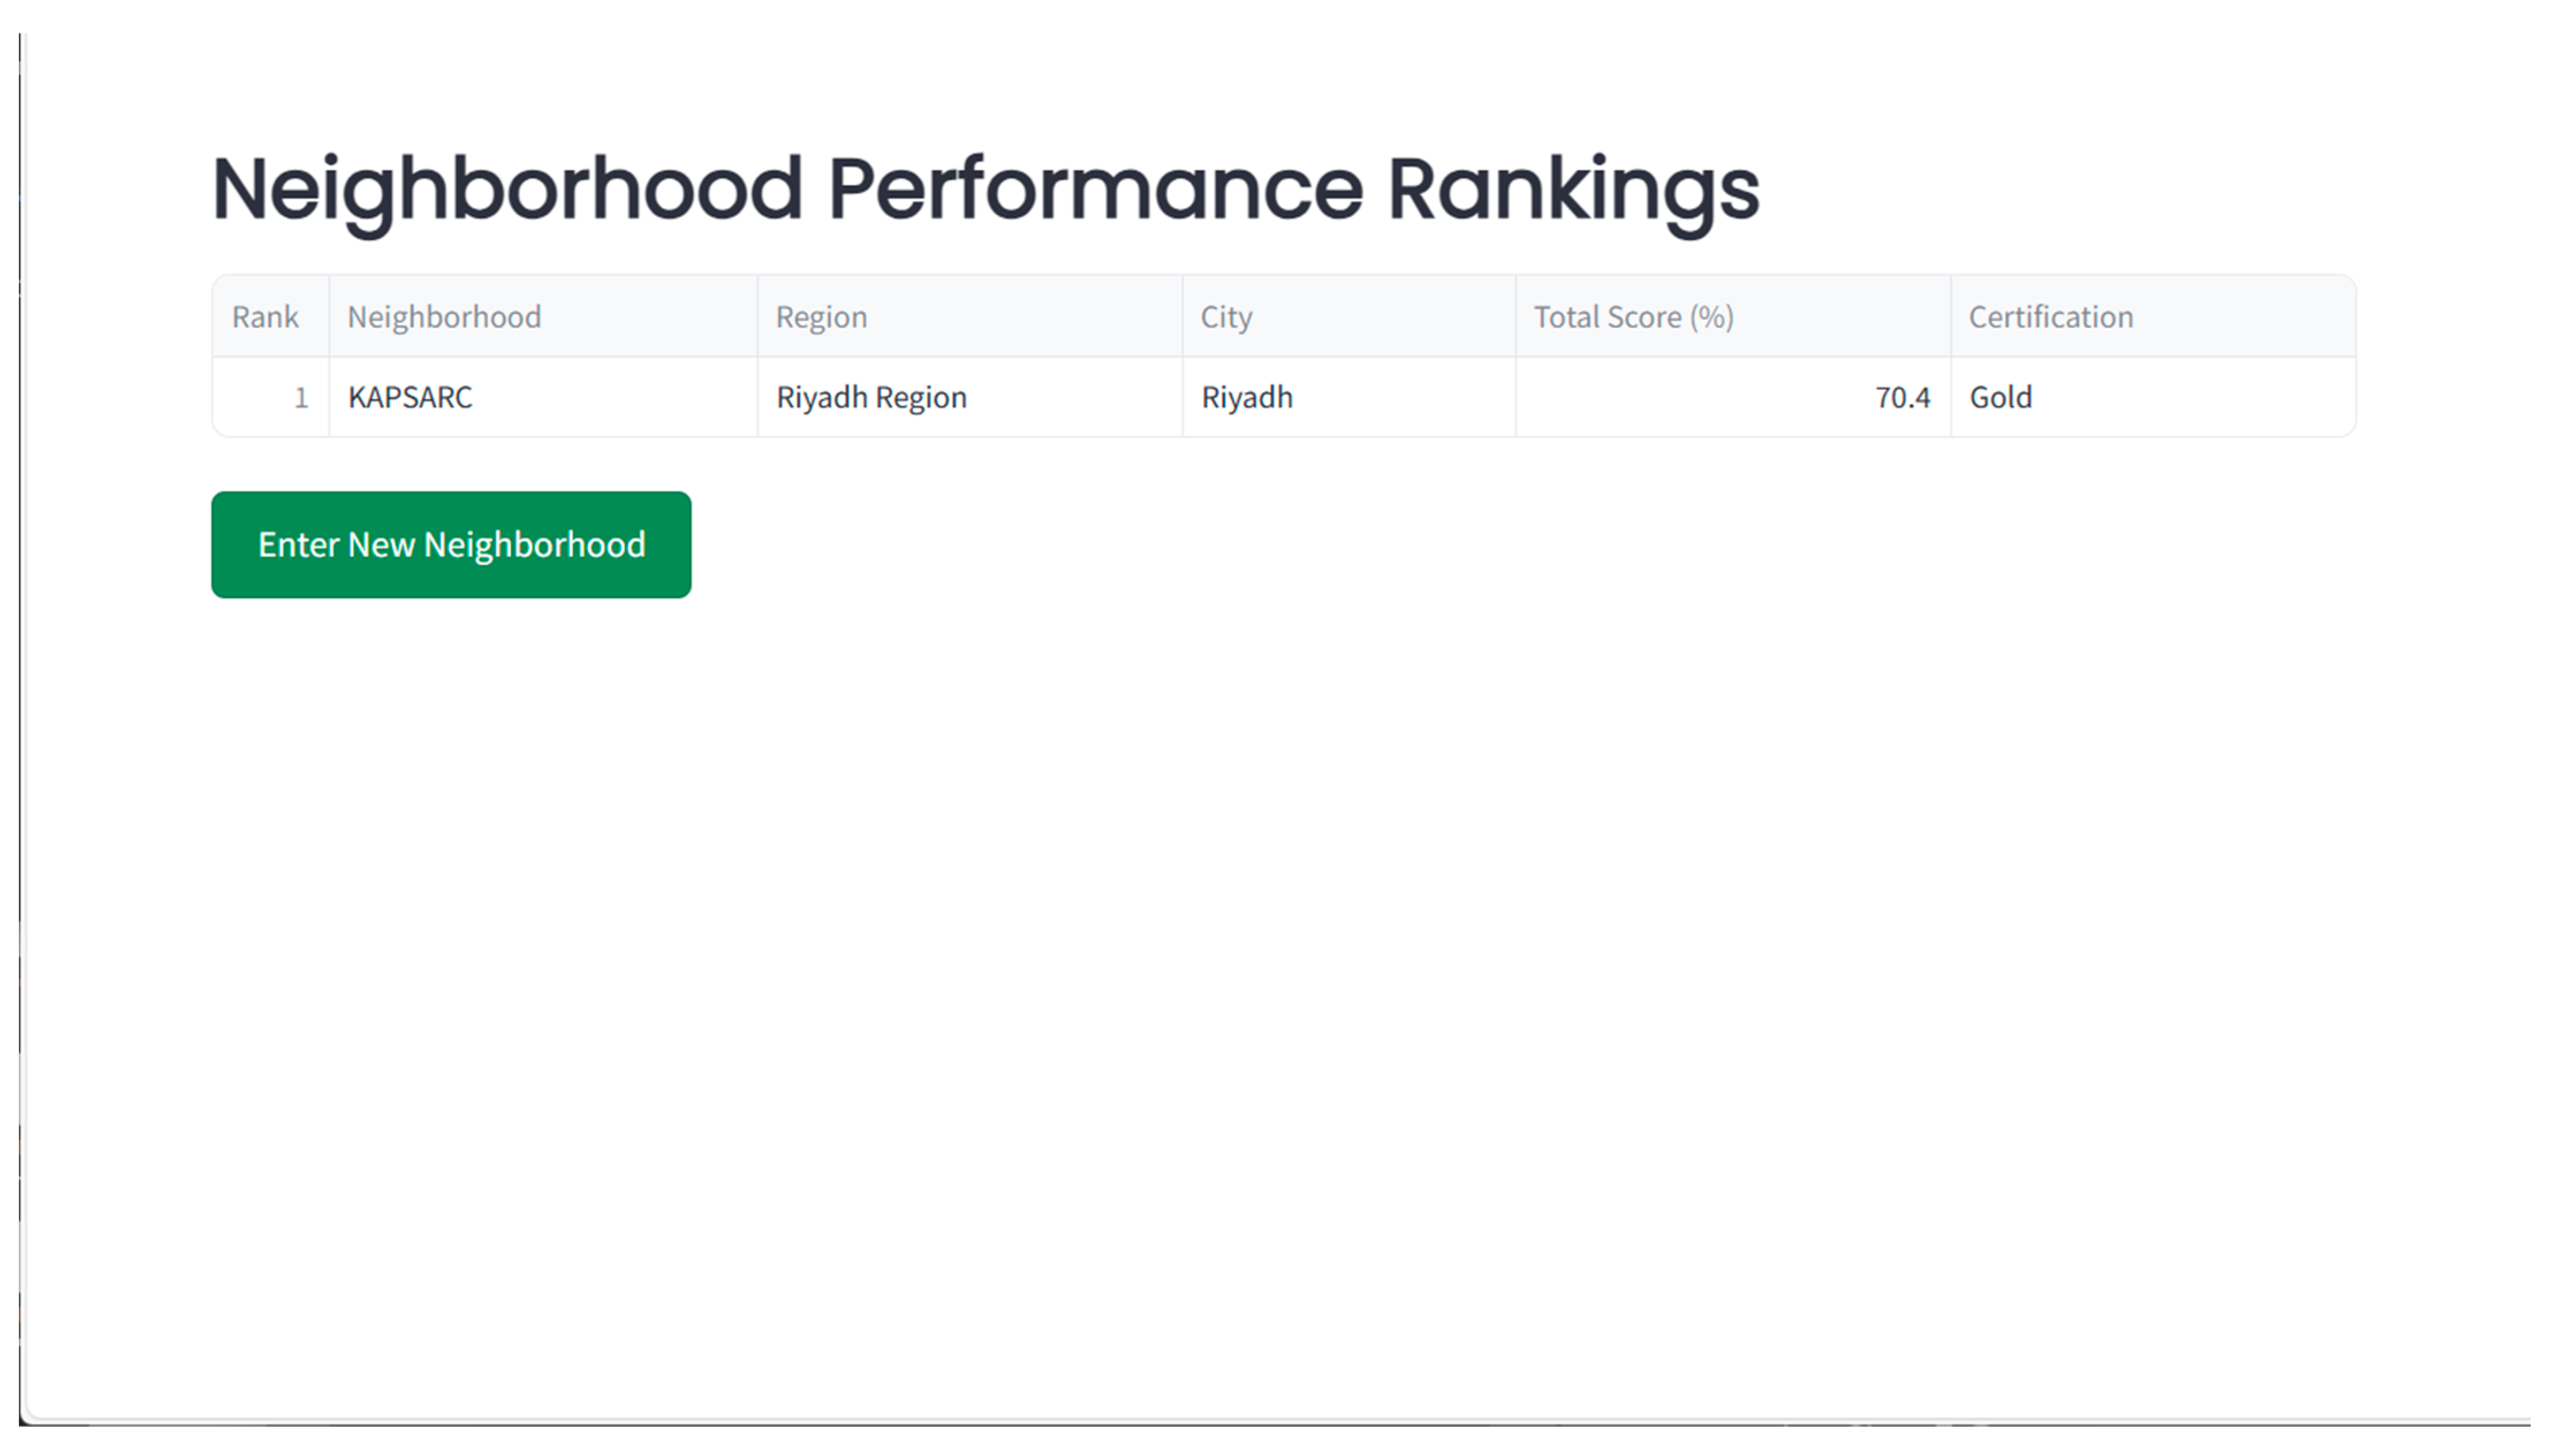Select the Gold certification cell
Screen dimensions: 2558x1456
click(x=2000, y=398)
